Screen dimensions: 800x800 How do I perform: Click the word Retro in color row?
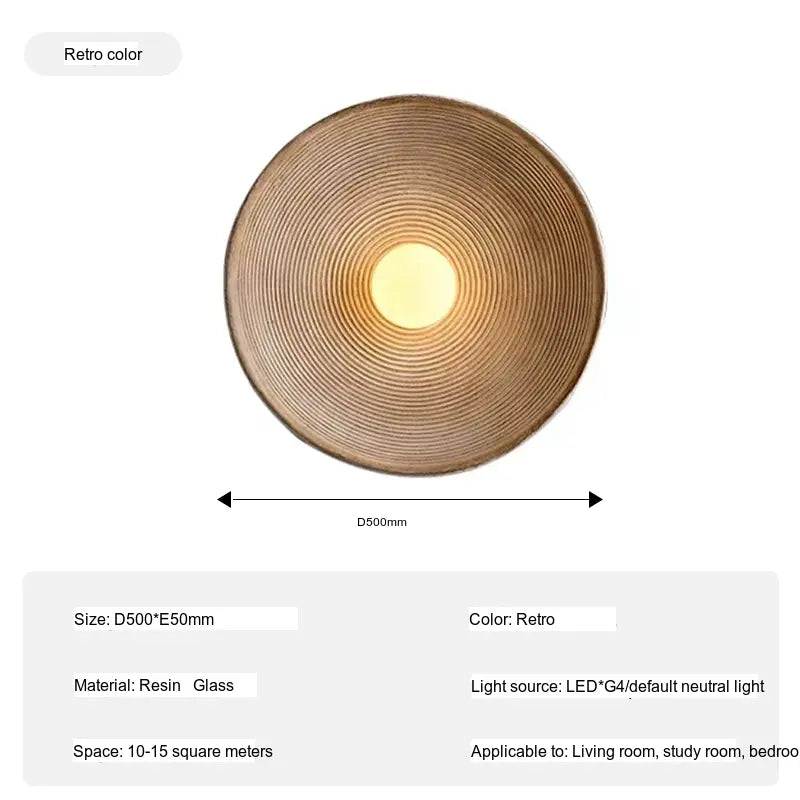535,619
